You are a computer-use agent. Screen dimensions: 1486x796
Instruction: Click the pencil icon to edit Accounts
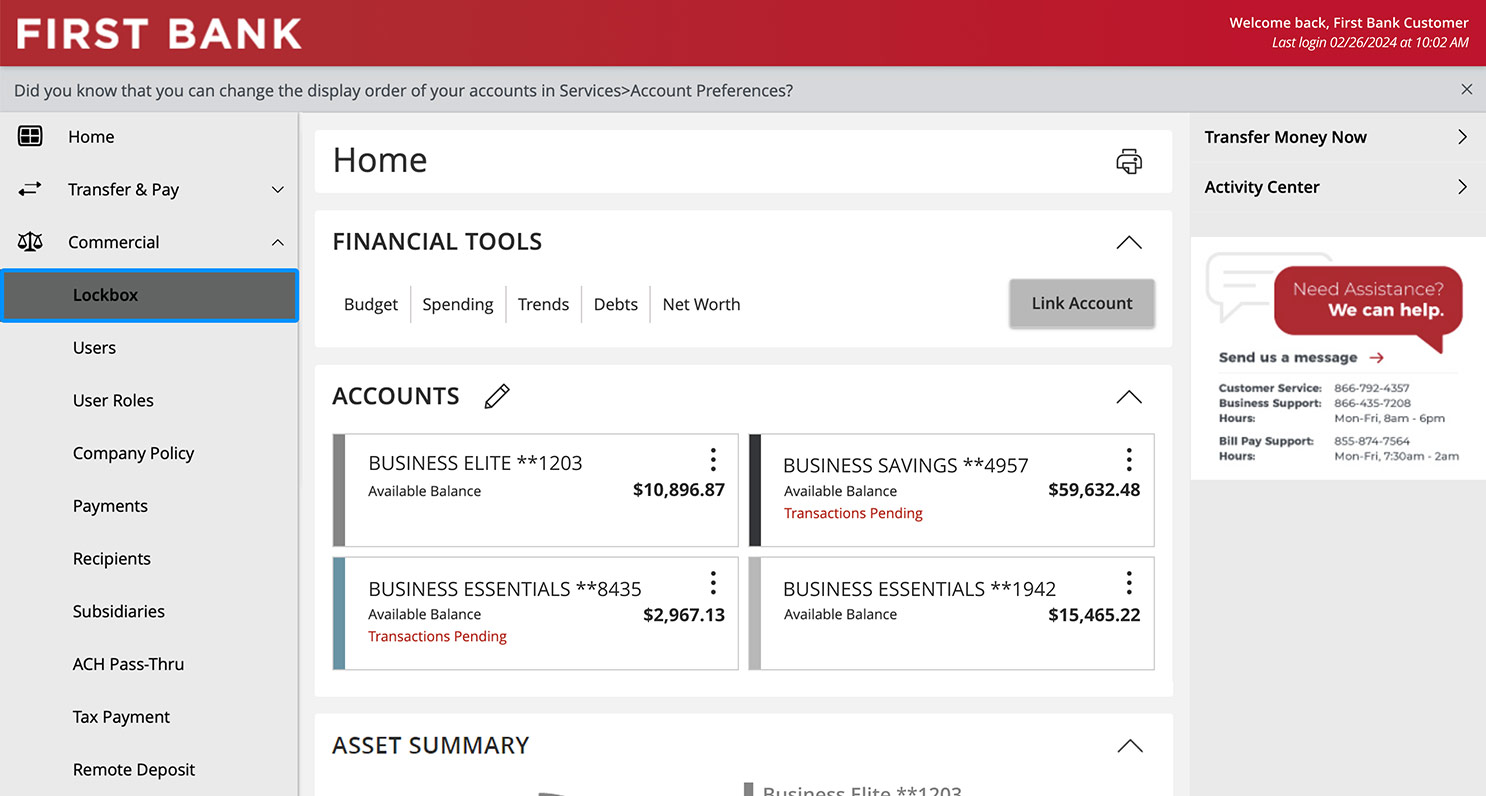point(497,396)
